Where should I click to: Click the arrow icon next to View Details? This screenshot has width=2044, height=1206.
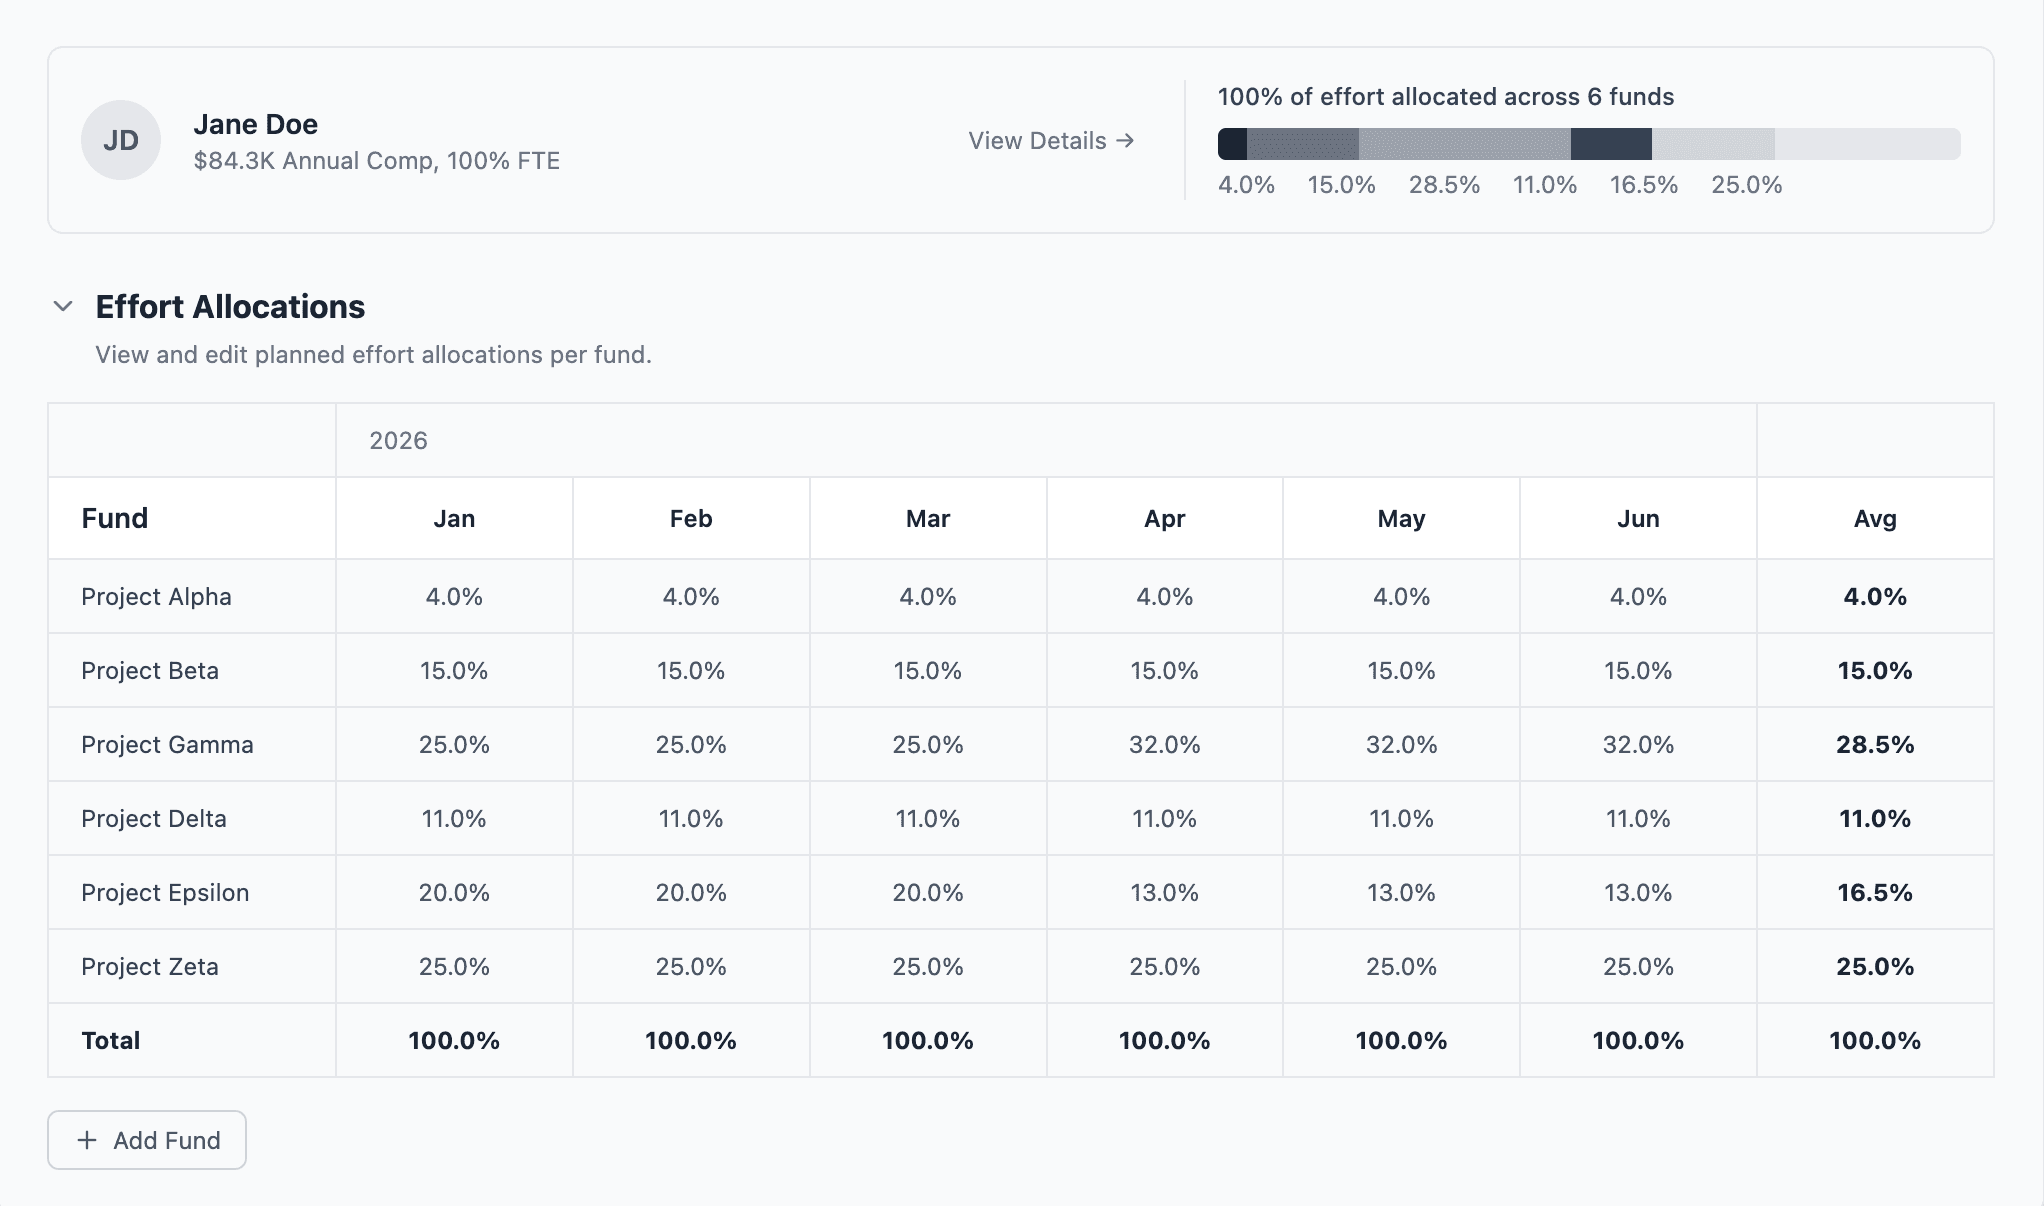(x=1126, y=141)
